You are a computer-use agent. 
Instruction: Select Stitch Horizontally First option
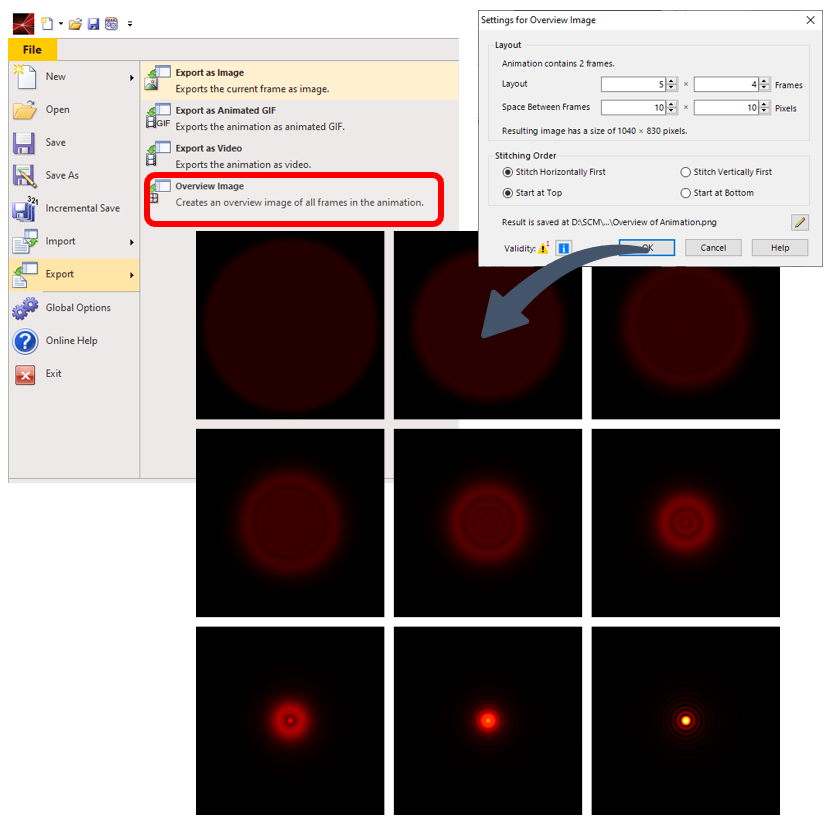pyautogui.click(x=508, y=172)
